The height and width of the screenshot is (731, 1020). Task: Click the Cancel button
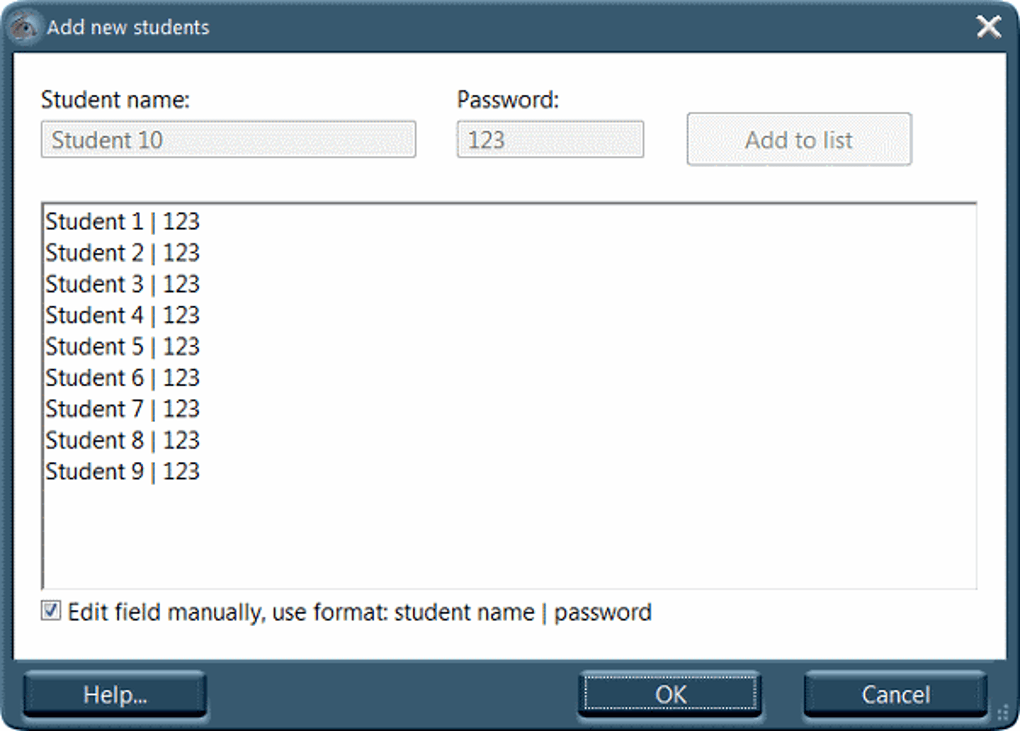tap(896, 694)
